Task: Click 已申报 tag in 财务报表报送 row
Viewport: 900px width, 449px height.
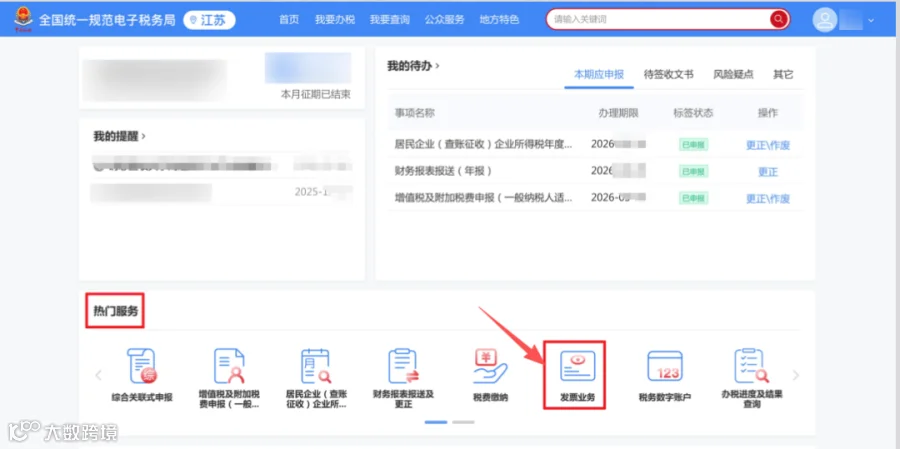Action: coord(693,172)
